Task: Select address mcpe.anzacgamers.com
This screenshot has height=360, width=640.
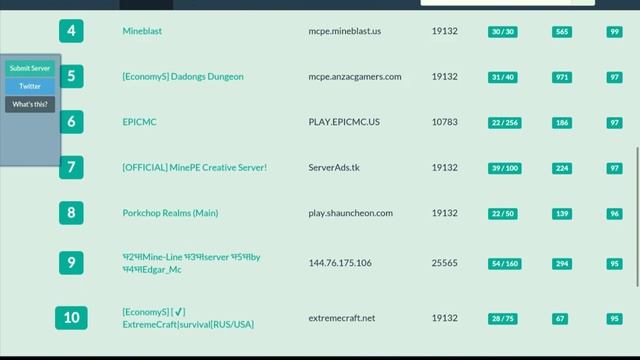Action: point(355,76)
